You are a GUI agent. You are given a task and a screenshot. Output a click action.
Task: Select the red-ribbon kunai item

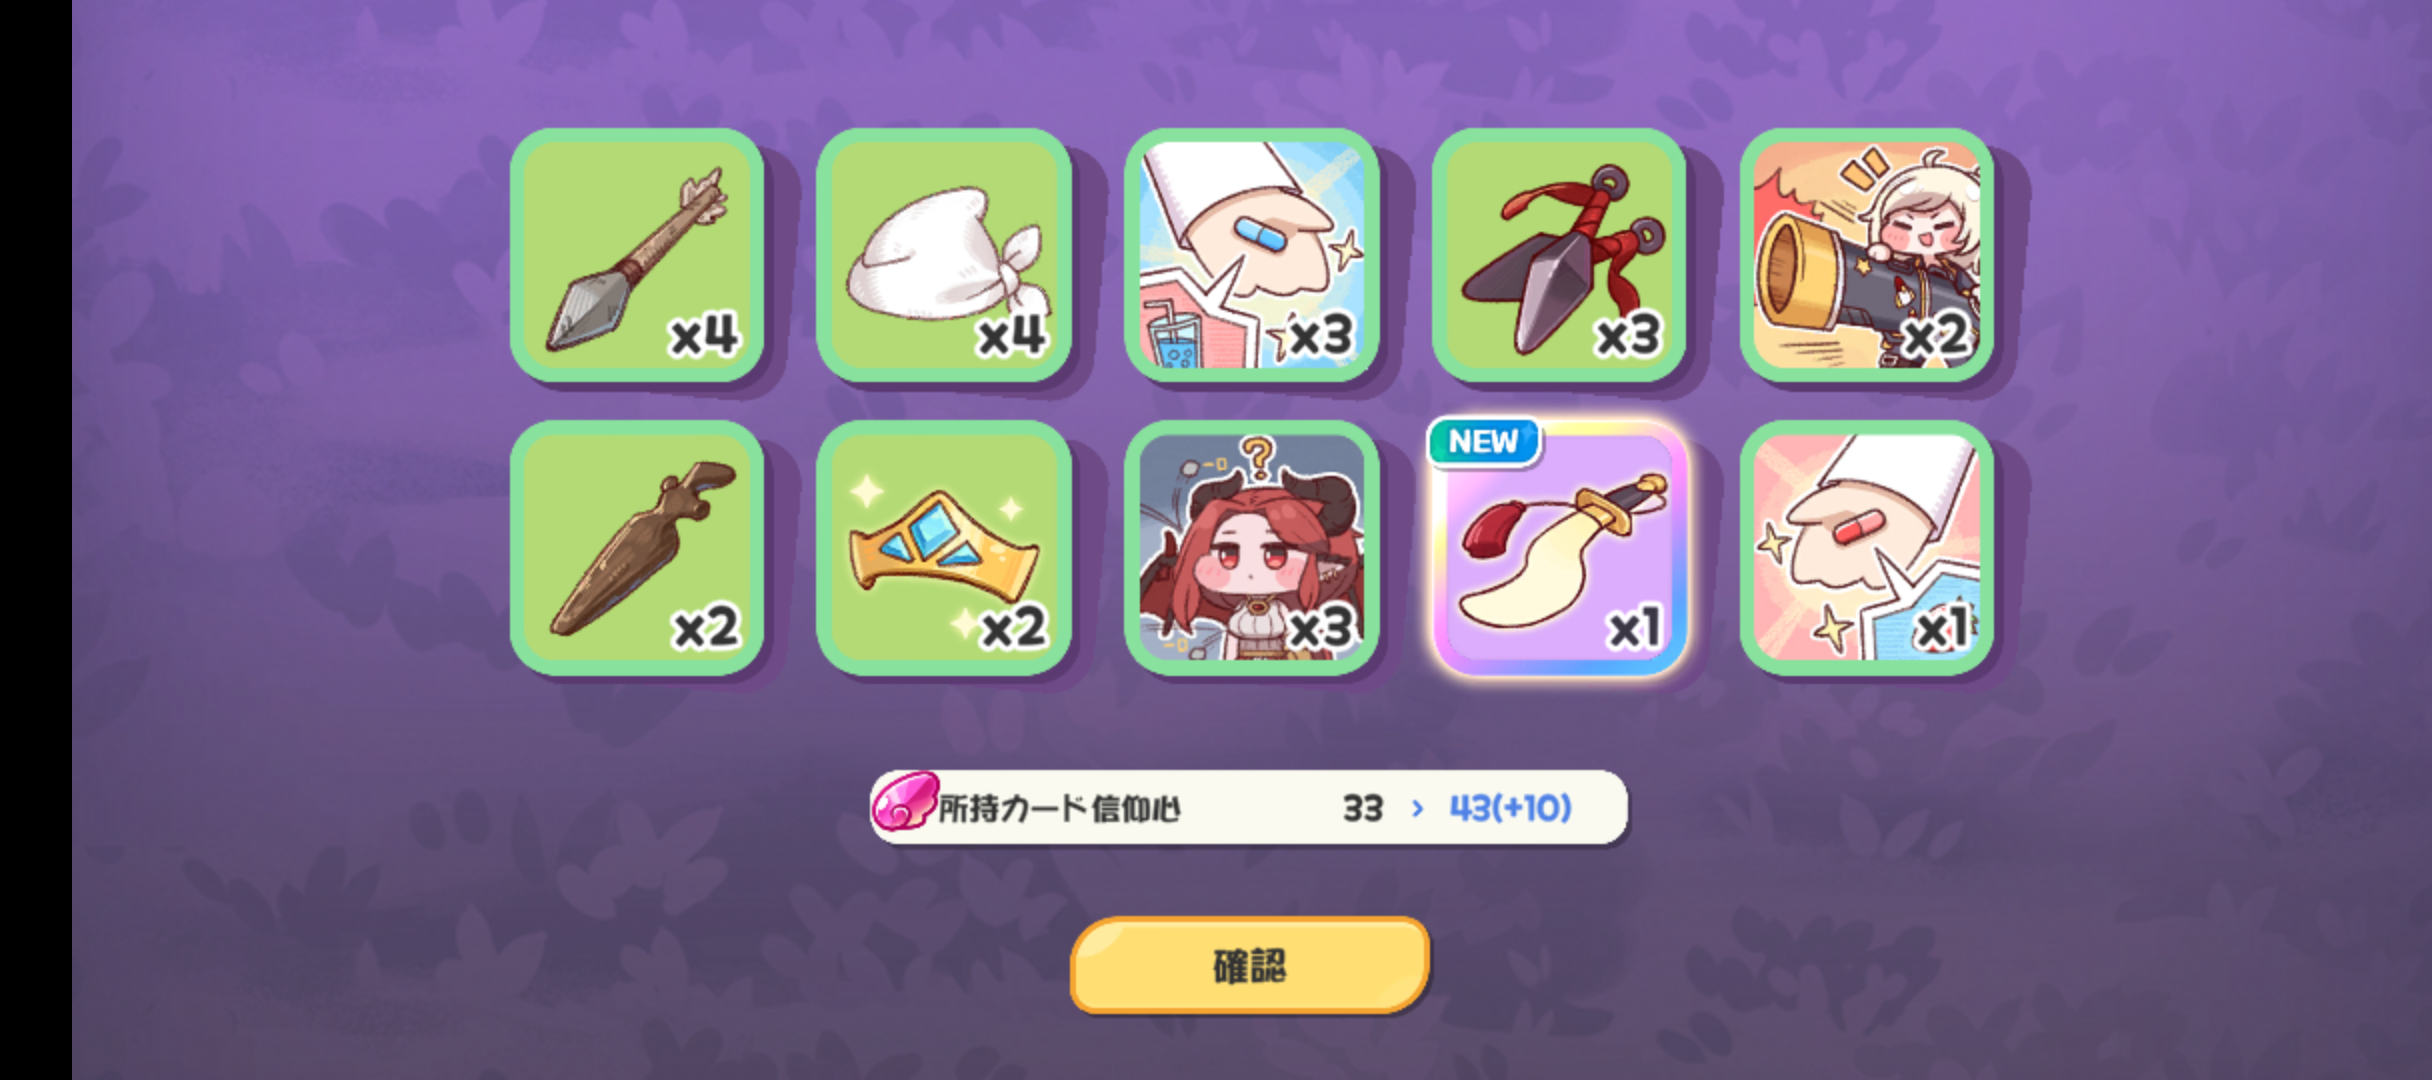point(1559,255)
